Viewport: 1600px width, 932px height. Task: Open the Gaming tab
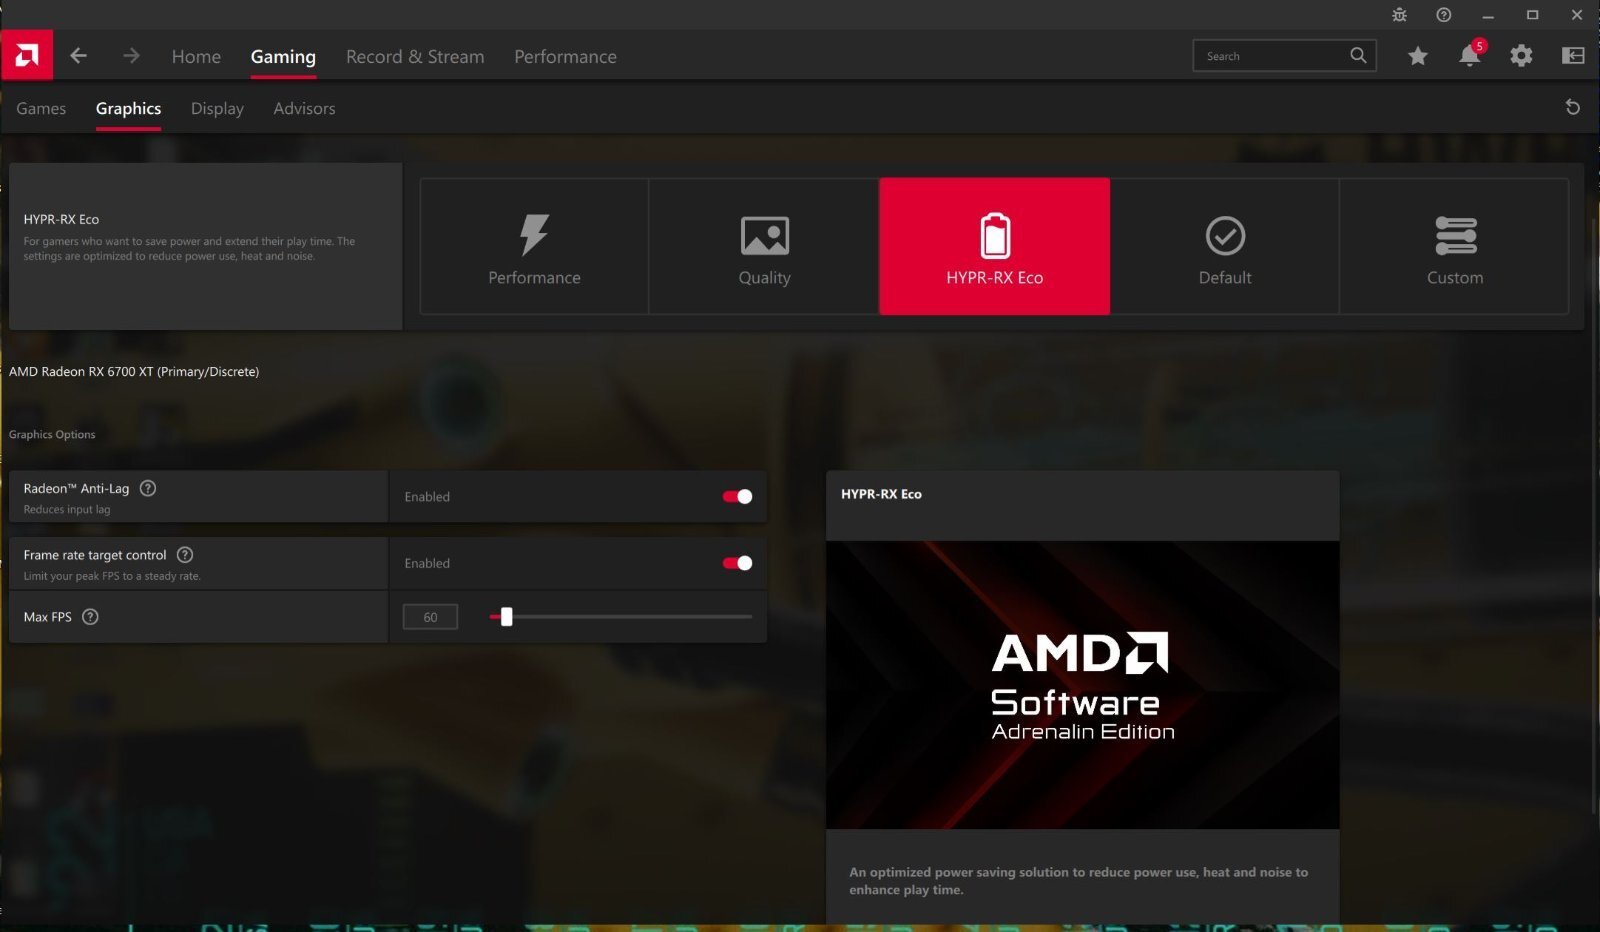coord(283,57)
